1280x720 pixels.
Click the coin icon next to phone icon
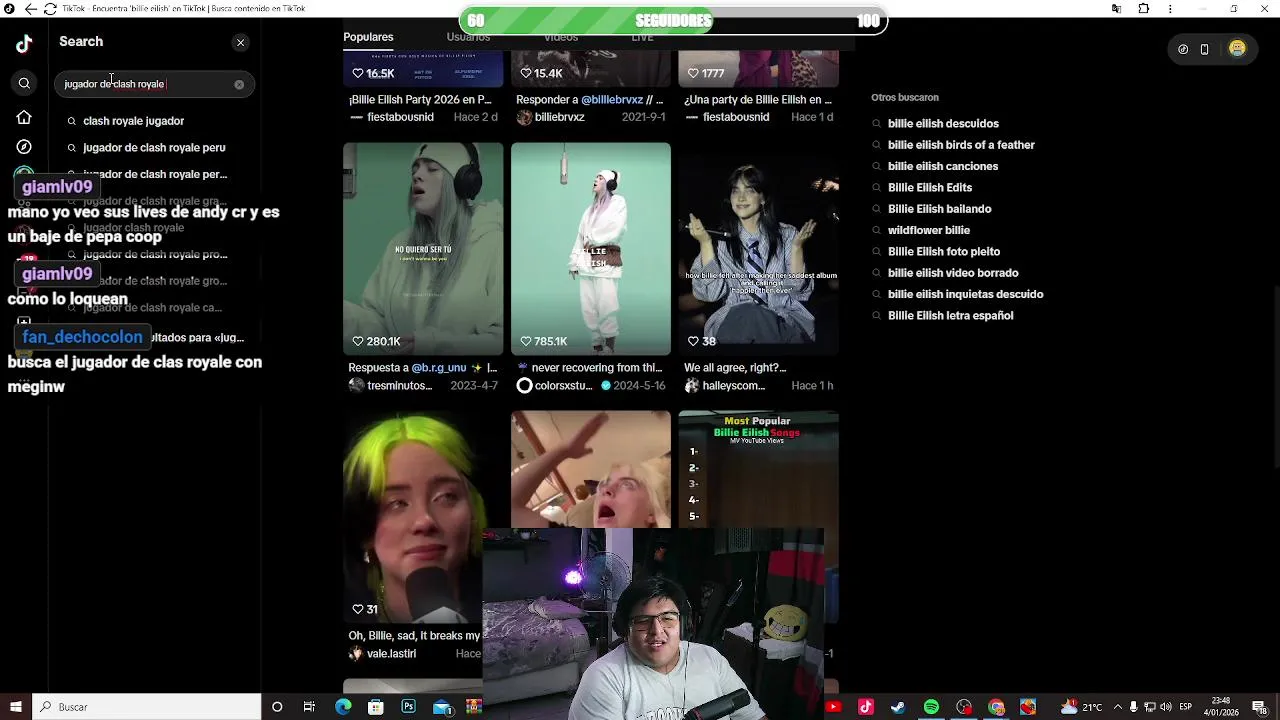(1183, 49)
